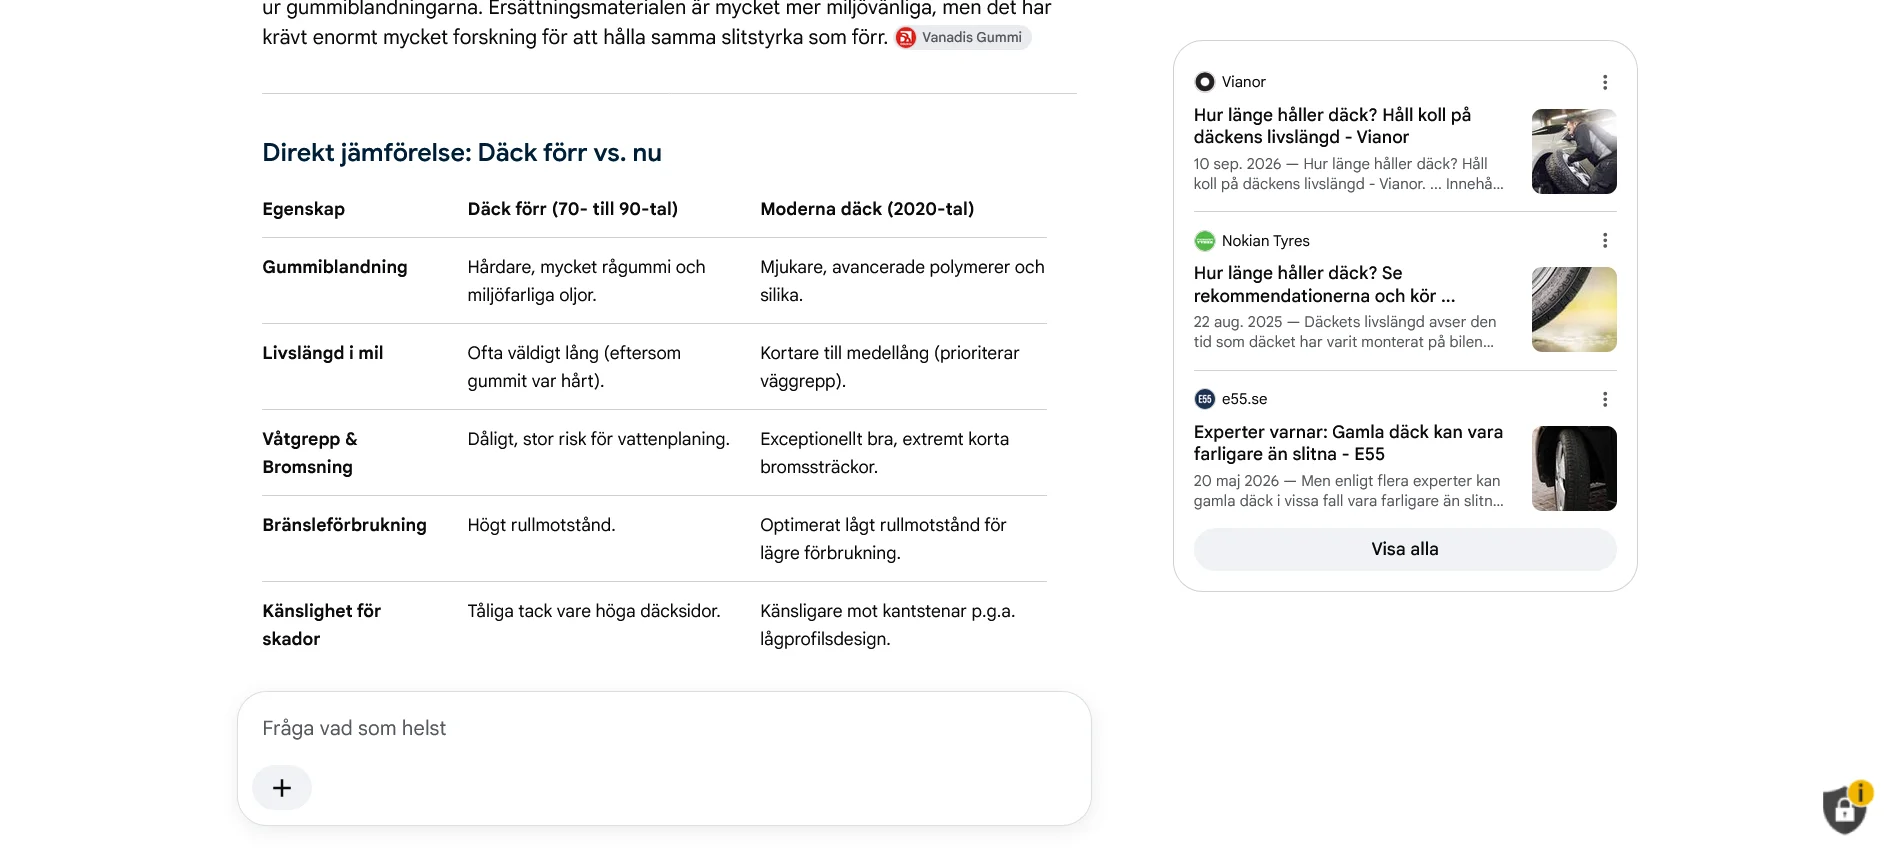Image resolution: width=1900 pixels, height=867 pixels.
Task: Select the Livslängd i mil row label
Action: [323, 353]
